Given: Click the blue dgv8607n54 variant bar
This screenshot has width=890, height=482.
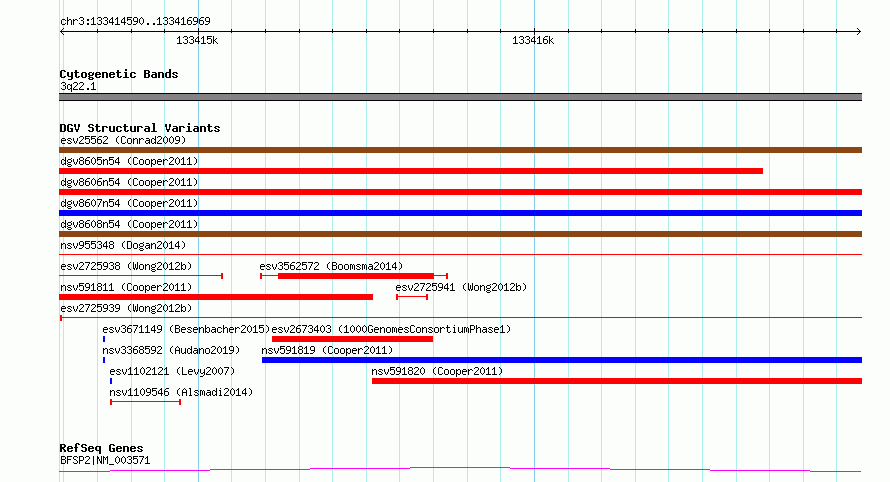Looking at the screenshot, I should point(460,213).
